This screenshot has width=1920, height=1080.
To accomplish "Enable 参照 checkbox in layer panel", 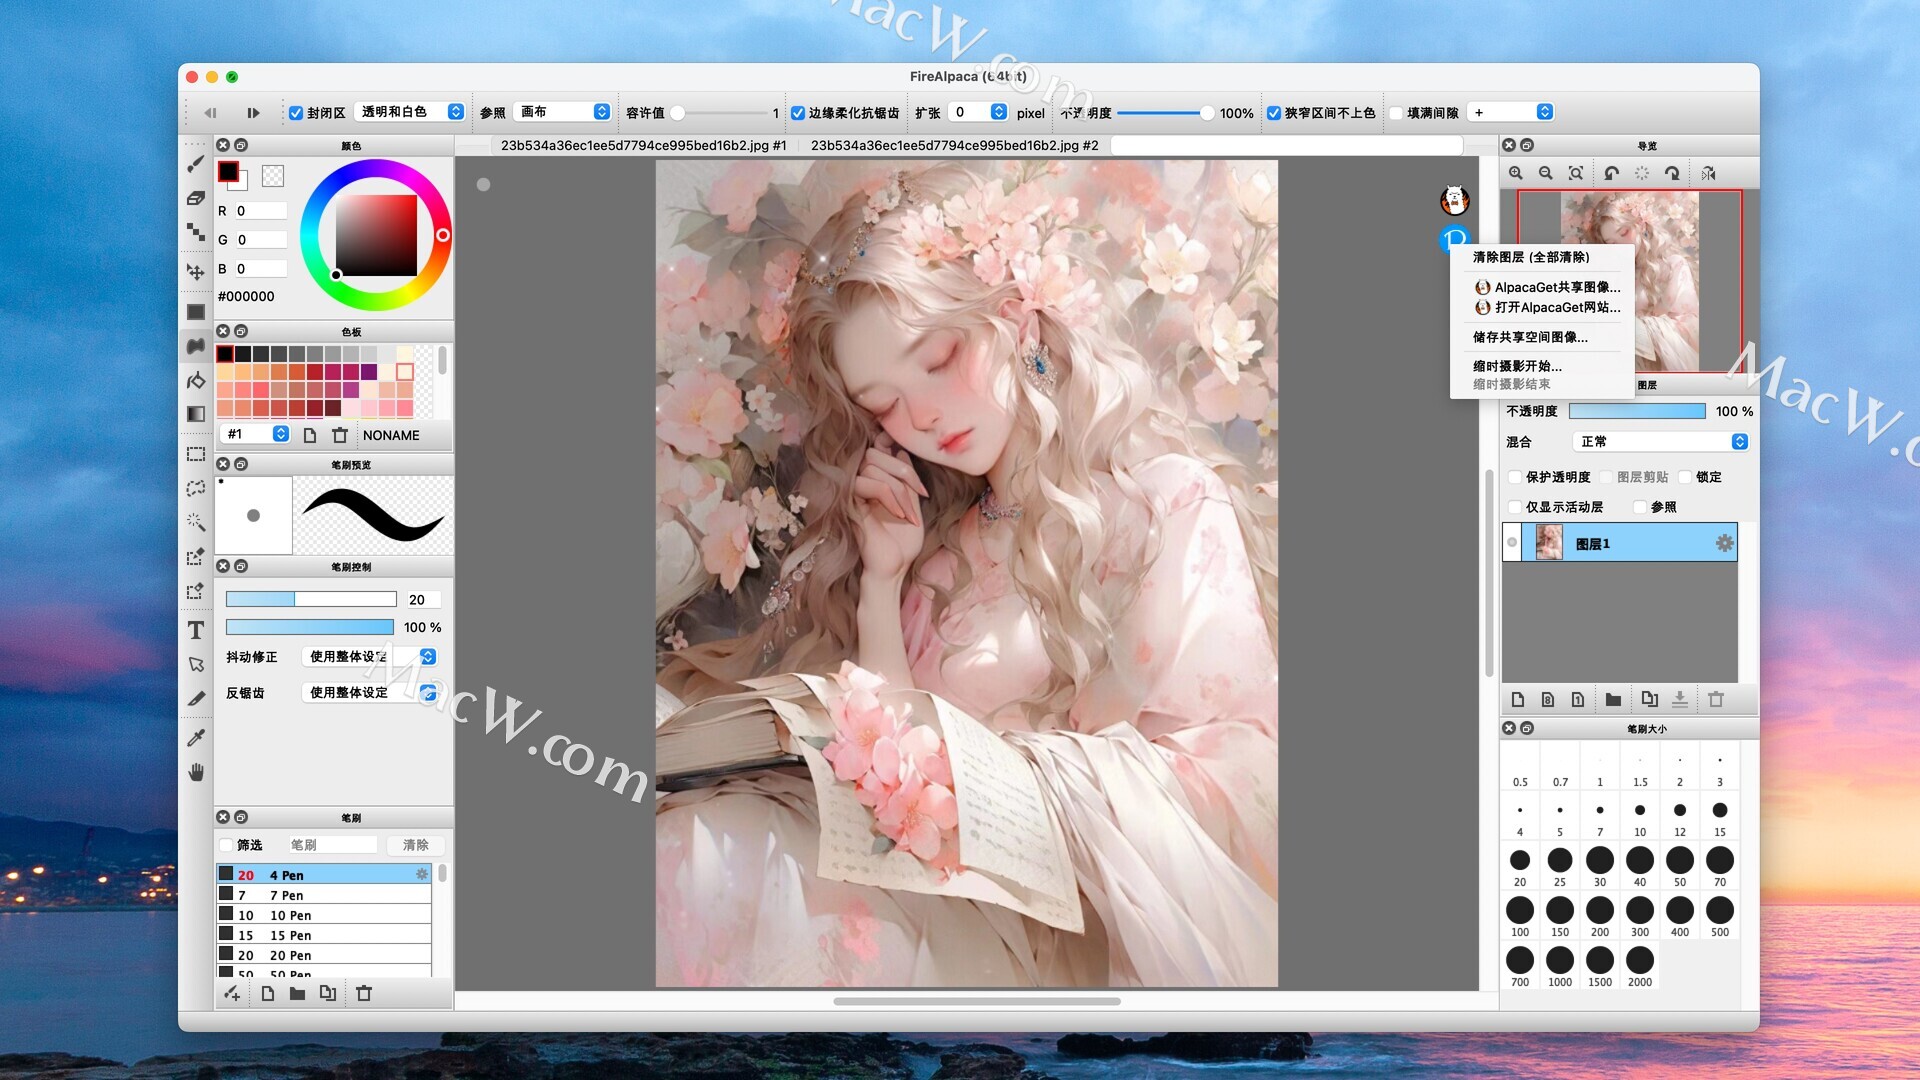I will click(x=1640, y=507).
